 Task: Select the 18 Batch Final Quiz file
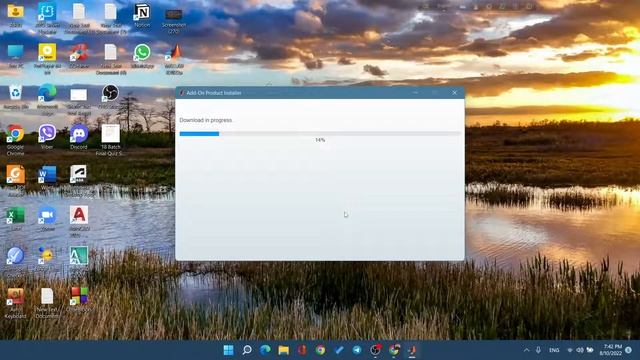[110, 140]
